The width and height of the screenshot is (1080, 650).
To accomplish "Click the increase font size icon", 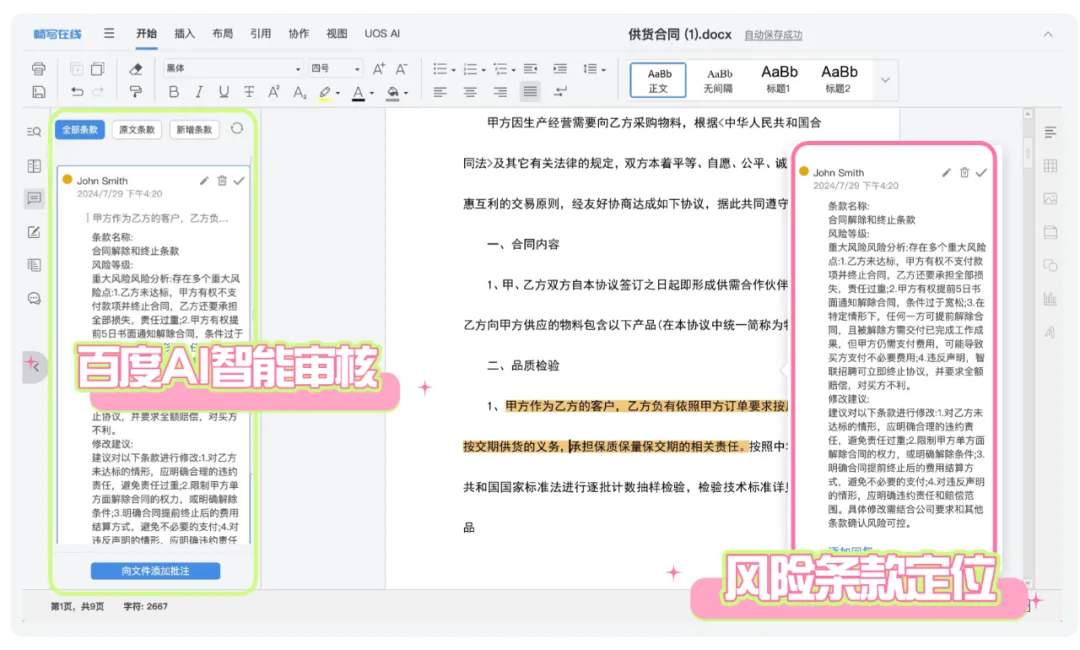I will [x=378, y=68].
